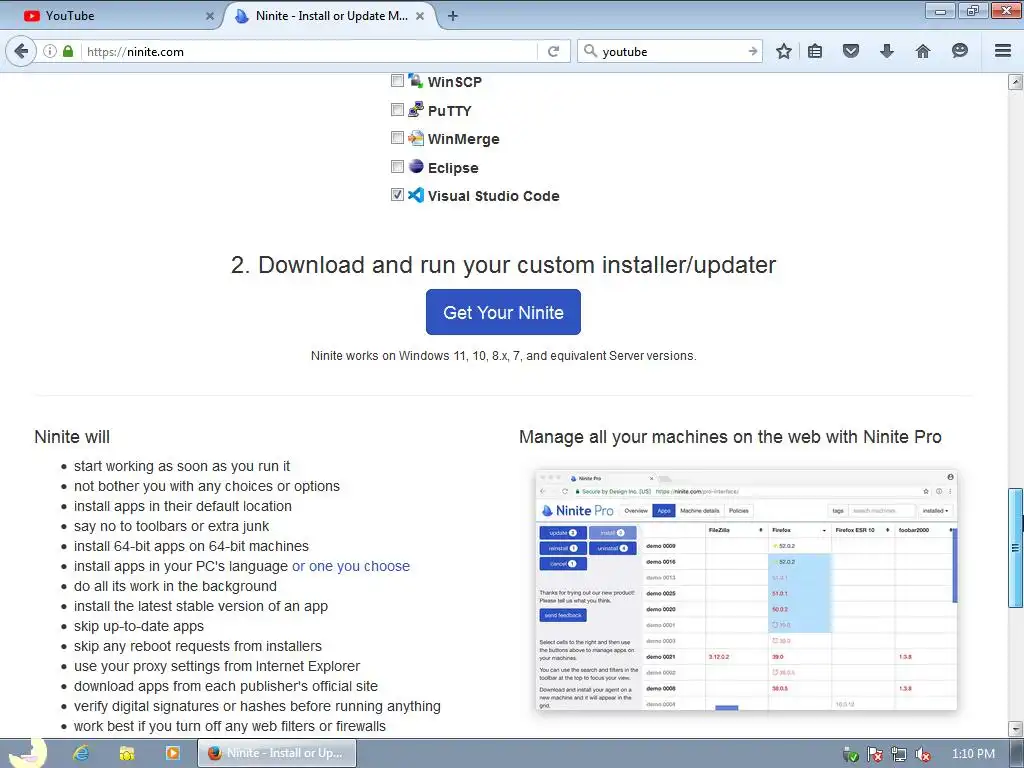Show bookmarks list icon

point(815,51)
